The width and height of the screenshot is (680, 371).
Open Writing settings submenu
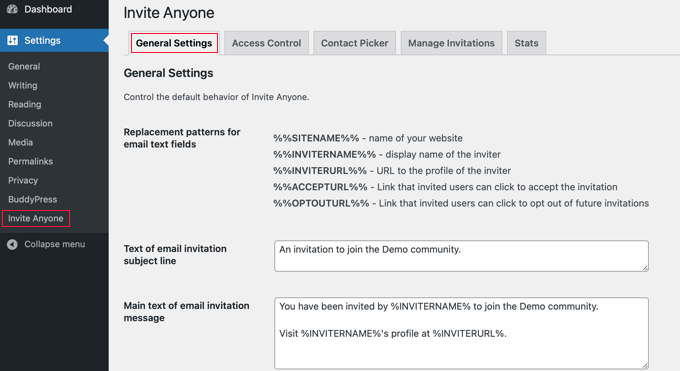(x=23, y=85)
